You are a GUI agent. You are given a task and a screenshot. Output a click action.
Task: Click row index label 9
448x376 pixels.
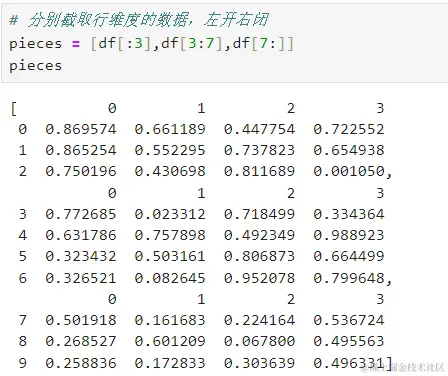(x=22, y=363)
